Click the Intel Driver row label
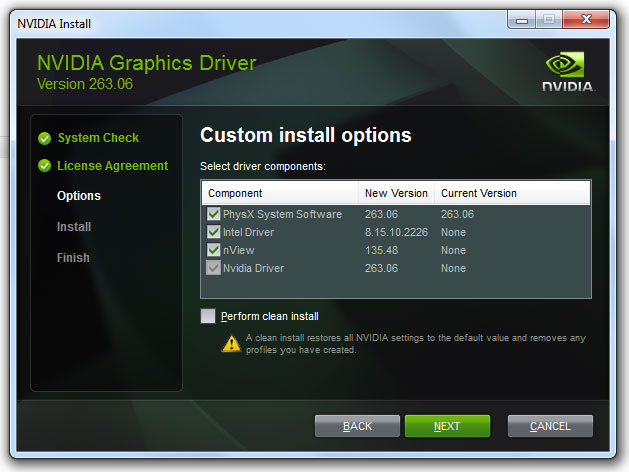Screen dimensions: 629x472 click(248, 232)
